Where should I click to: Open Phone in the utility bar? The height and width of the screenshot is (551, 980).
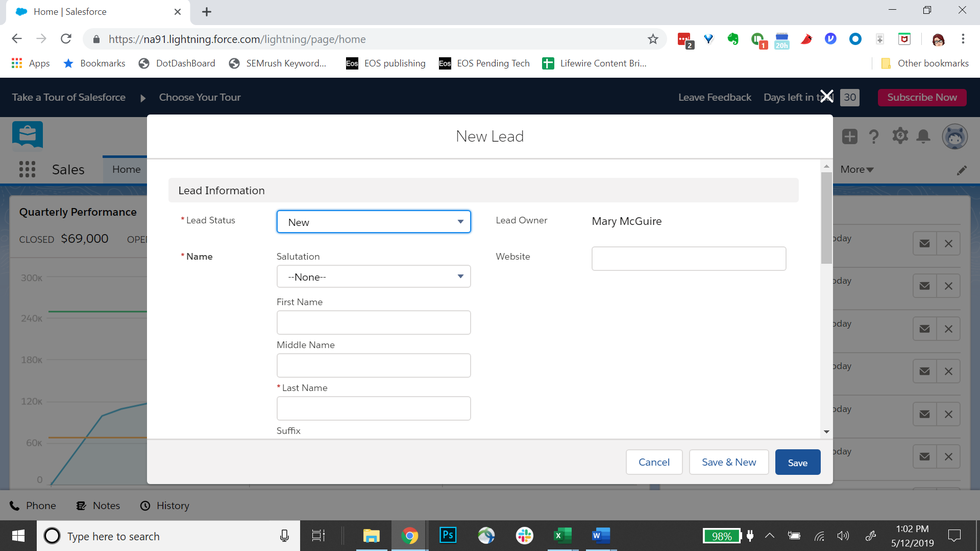click(x=32, y=506)
